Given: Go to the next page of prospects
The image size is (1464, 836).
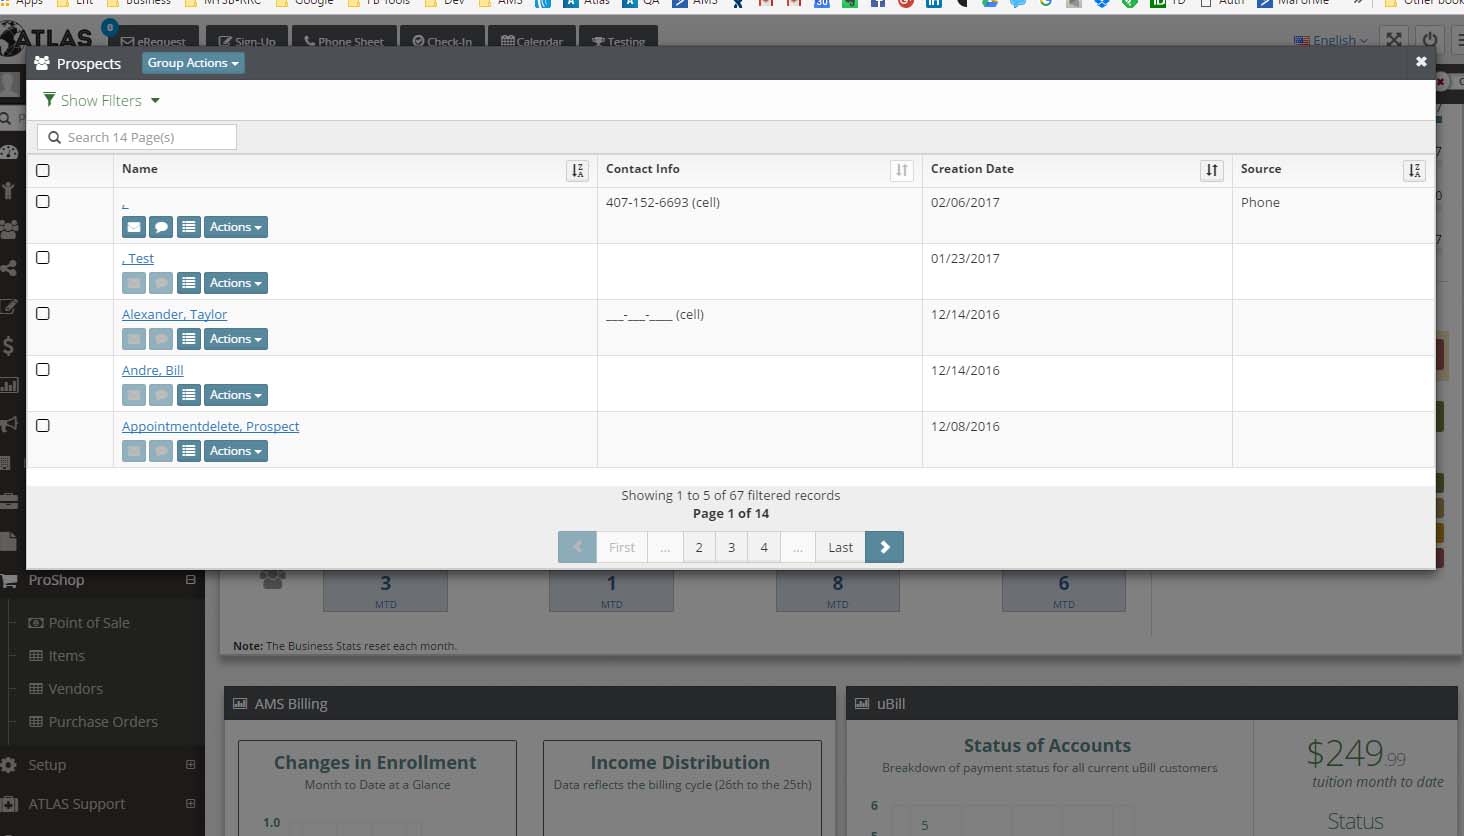Looking at the screenshot, I should tap(884, 547).
